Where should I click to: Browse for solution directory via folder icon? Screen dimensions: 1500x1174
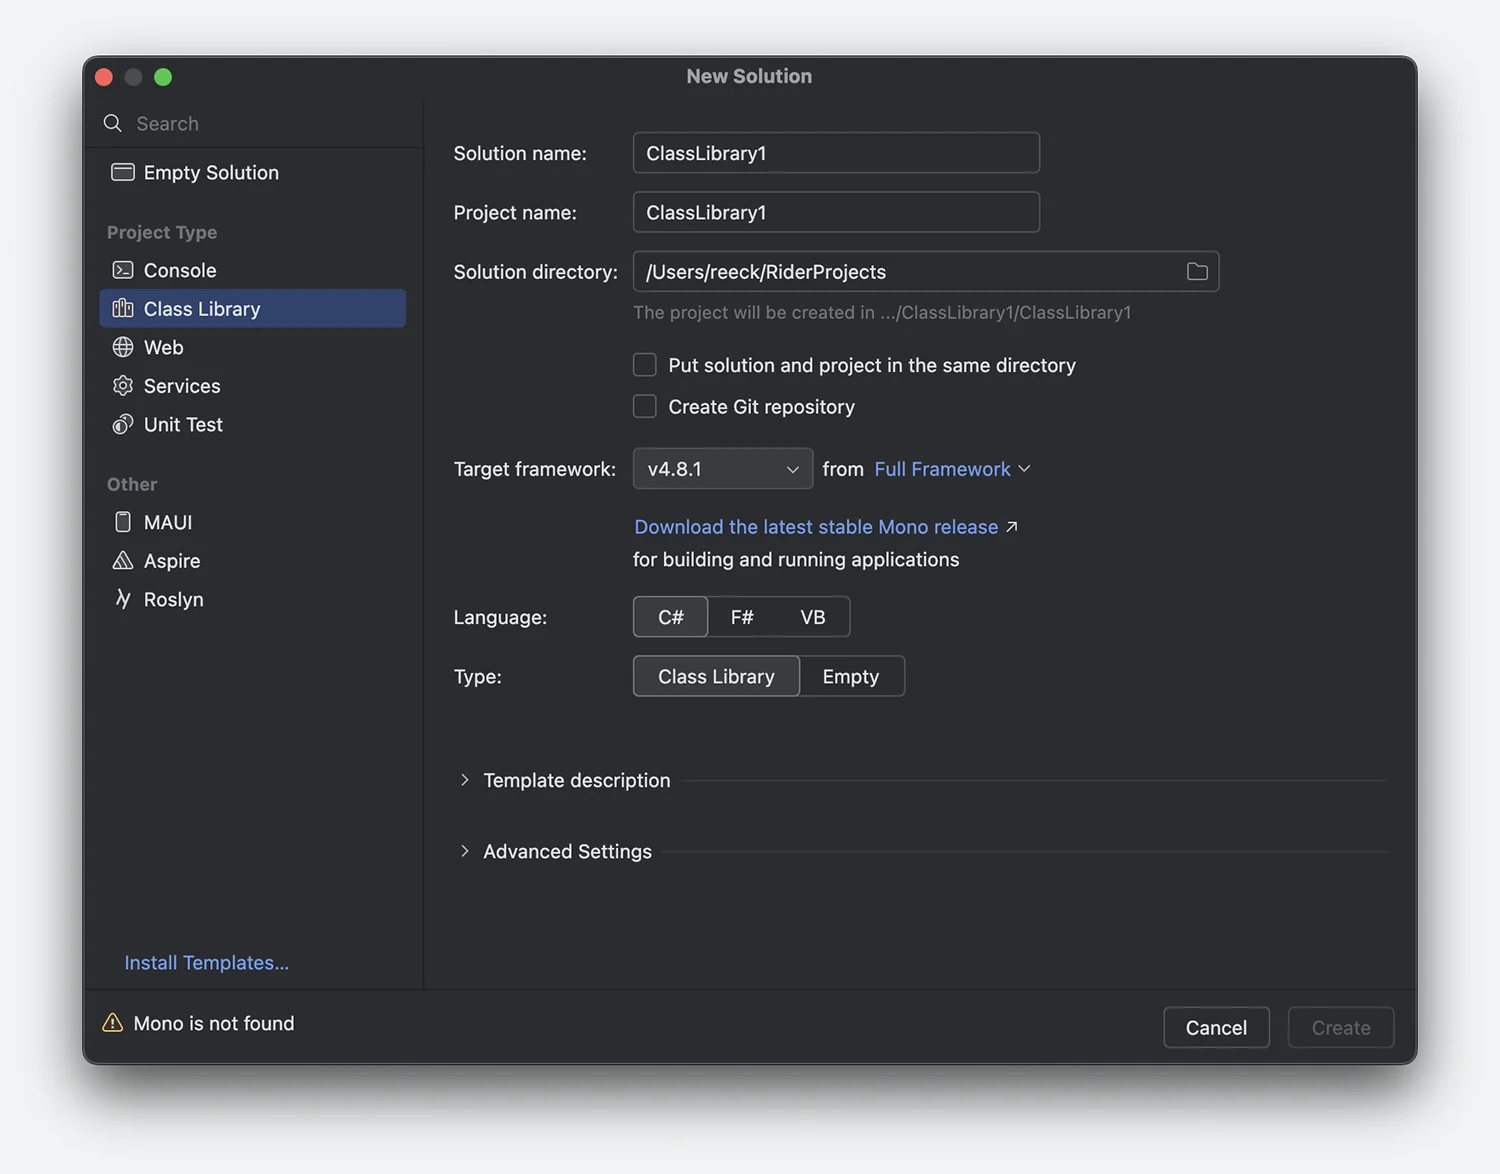tap(1196, 272)
